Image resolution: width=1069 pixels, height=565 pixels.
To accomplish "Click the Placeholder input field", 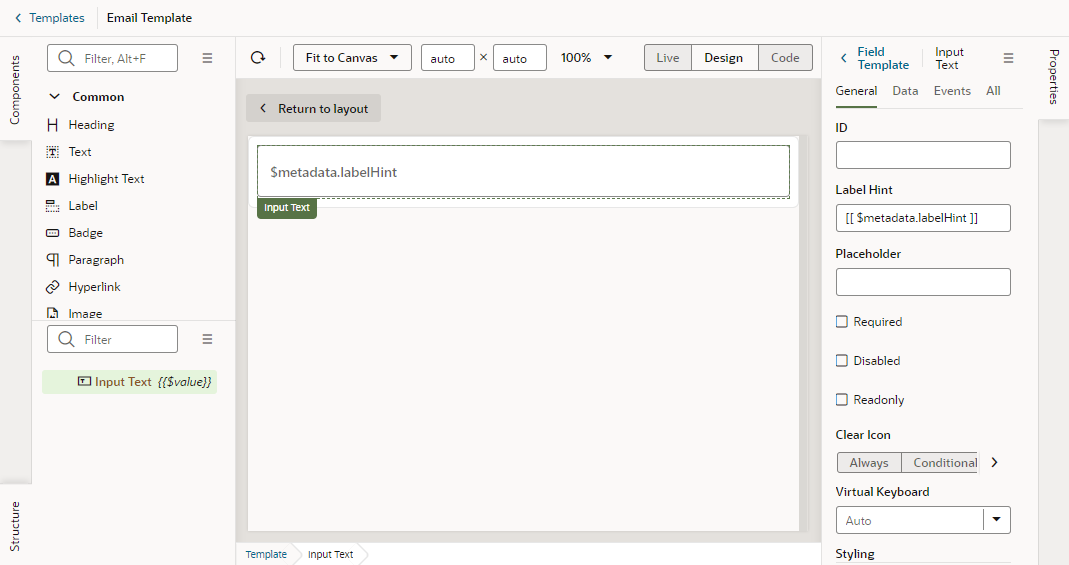I will coord(923,281).
